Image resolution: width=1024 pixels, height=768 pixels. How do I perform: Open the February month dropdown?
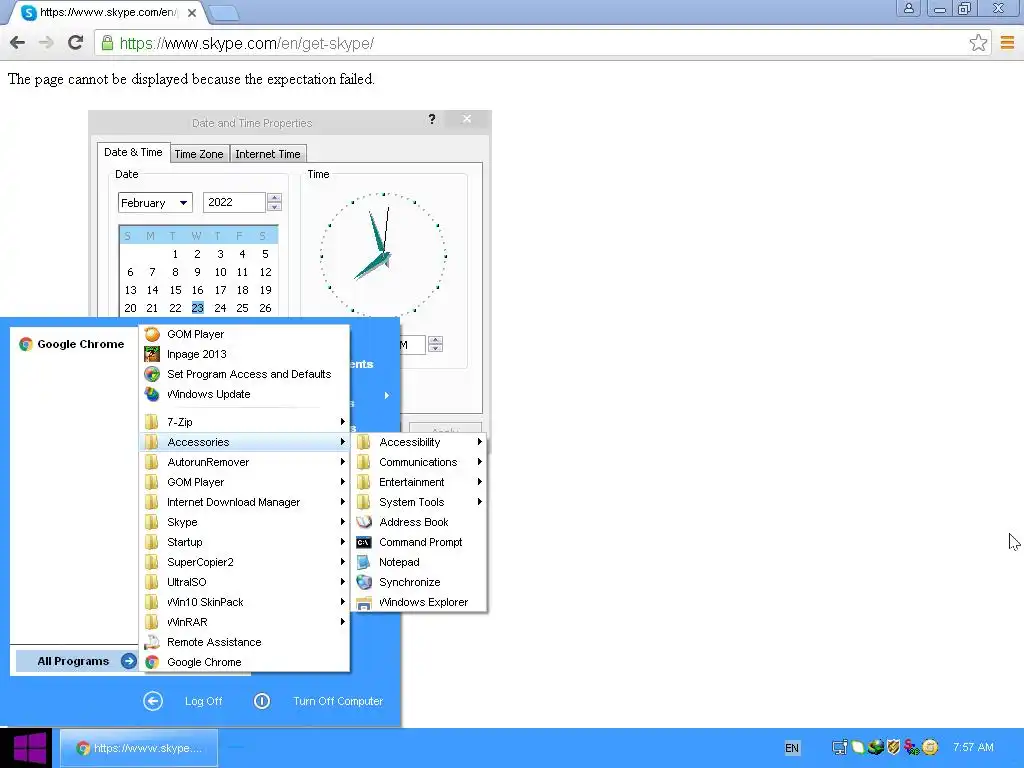[x=155, y=202]
